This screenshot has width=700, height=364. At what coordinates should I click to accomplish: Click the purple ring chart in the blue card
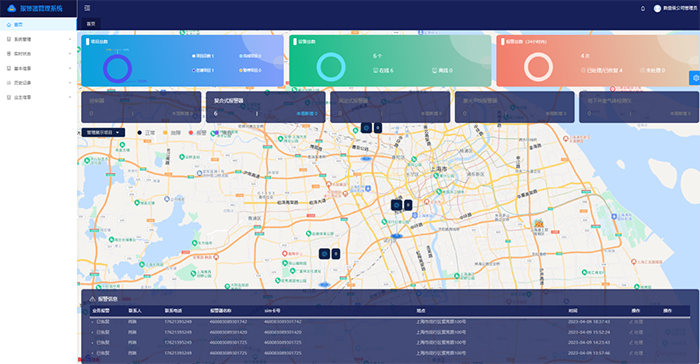tap(117, 69)
